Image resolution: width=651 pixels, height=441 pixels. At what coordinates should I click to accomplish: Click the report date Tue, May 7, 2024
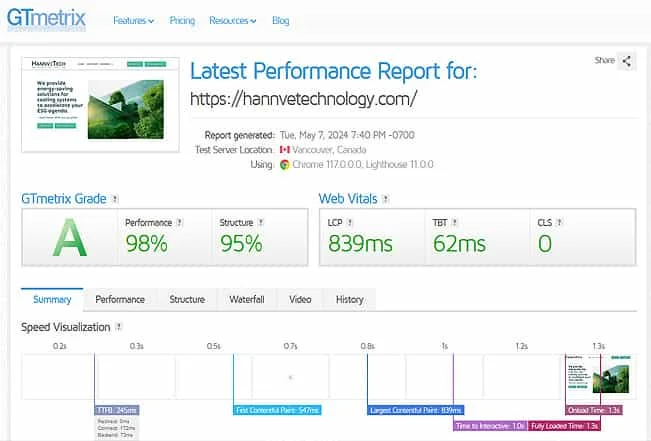point(347,135)
